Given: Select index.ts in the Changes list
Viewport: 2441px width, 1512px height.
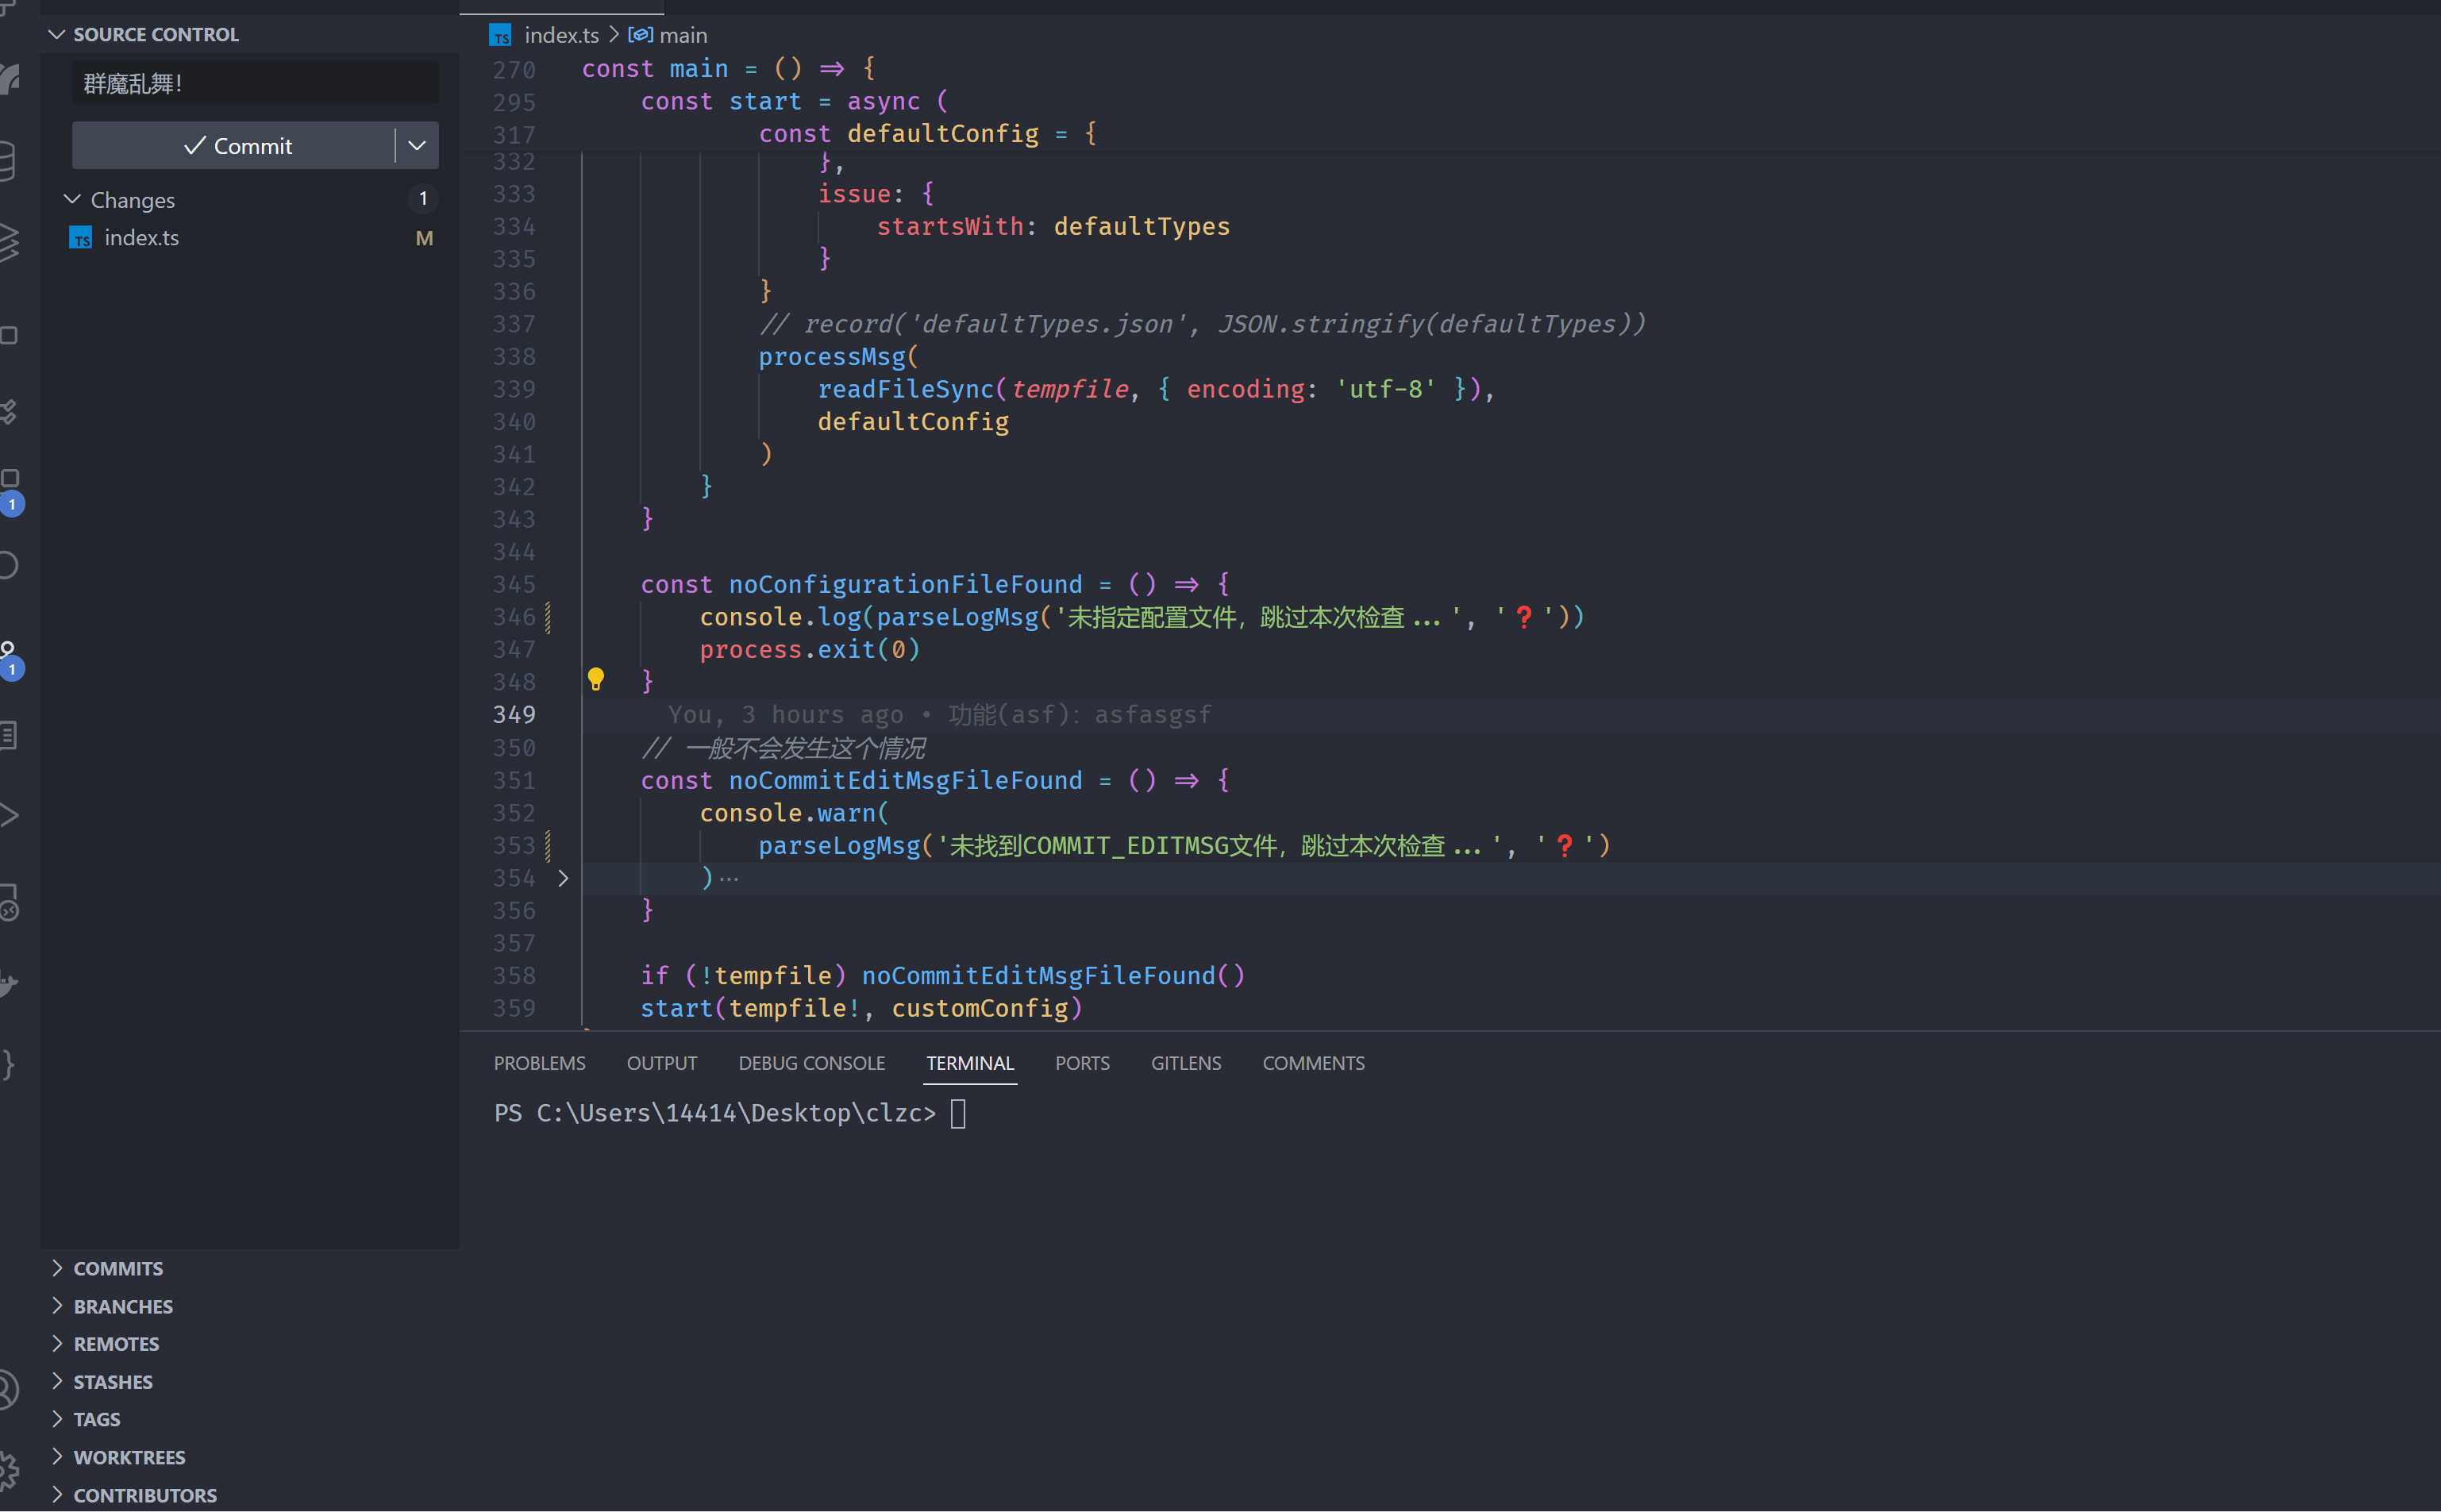Looking at the screenshot, I should (x=142, y=238).
